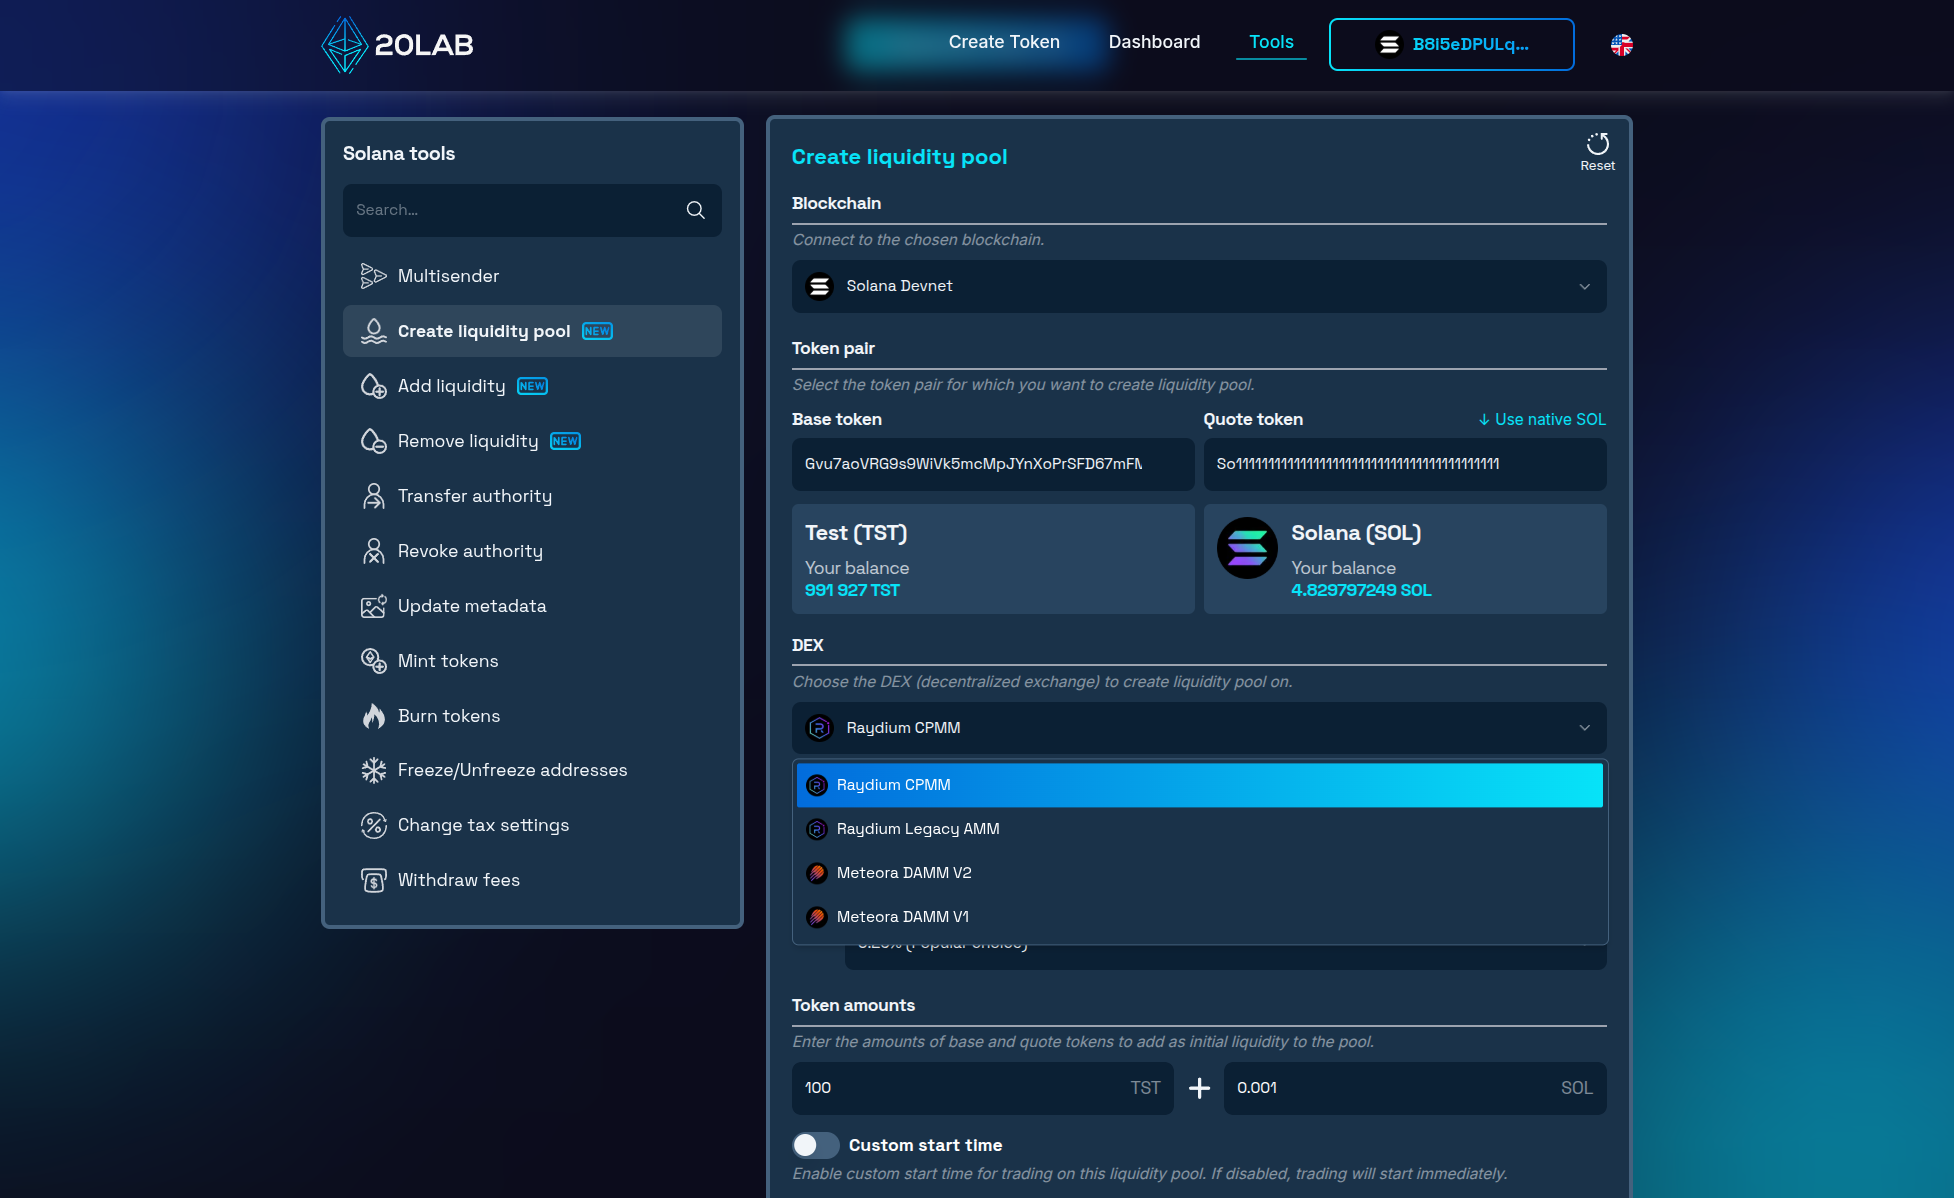Open Multisender in the sidebar
Viewport: 1954px width, 1198px height.
pos(532,276)
